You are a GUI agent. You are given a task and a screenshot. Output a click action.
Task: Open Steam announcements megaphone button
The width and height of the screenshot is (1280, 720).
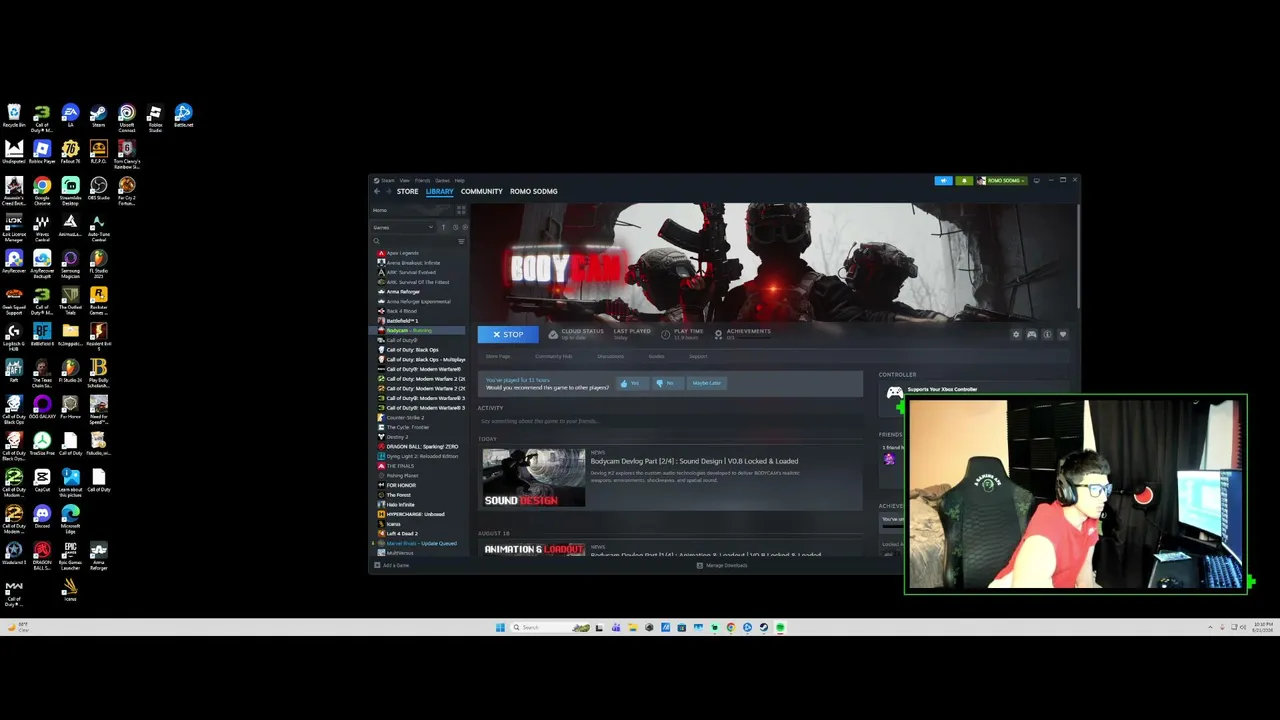pyautogui.click(x=943, y=181)
